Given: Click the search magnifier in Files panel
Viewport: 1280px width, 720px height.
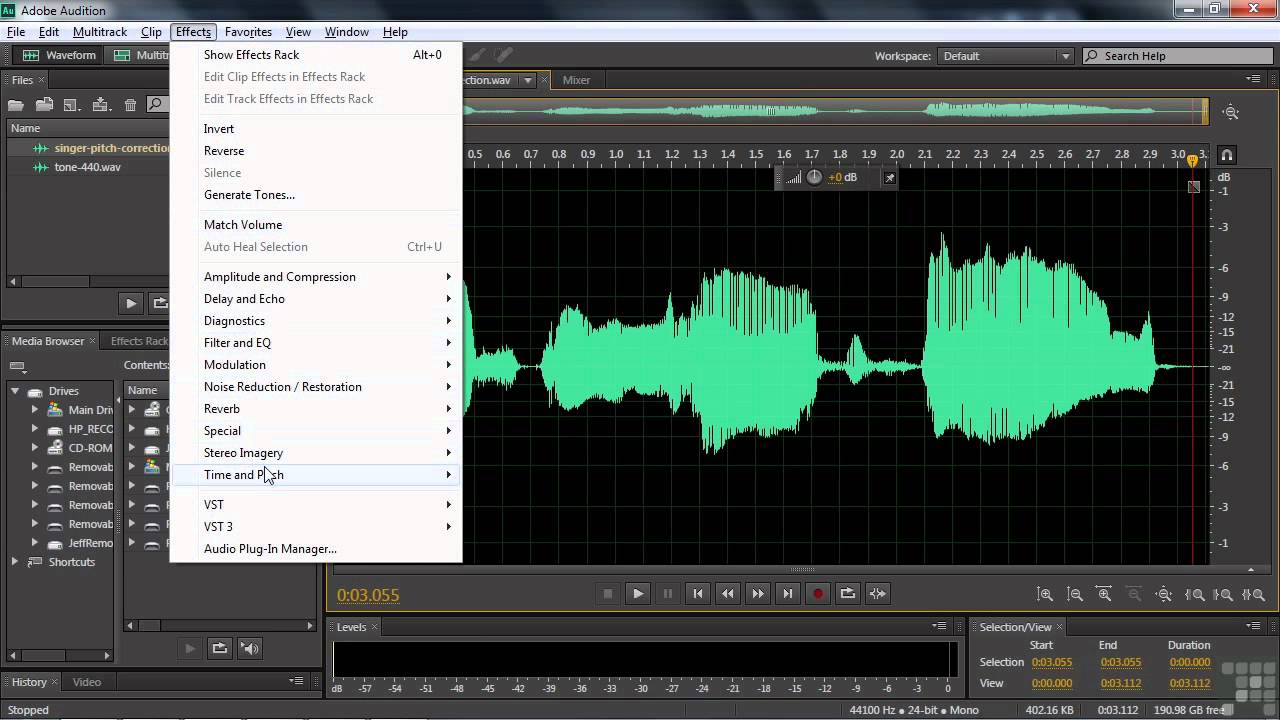Looking at the screenshot, I should coord(156,104).
